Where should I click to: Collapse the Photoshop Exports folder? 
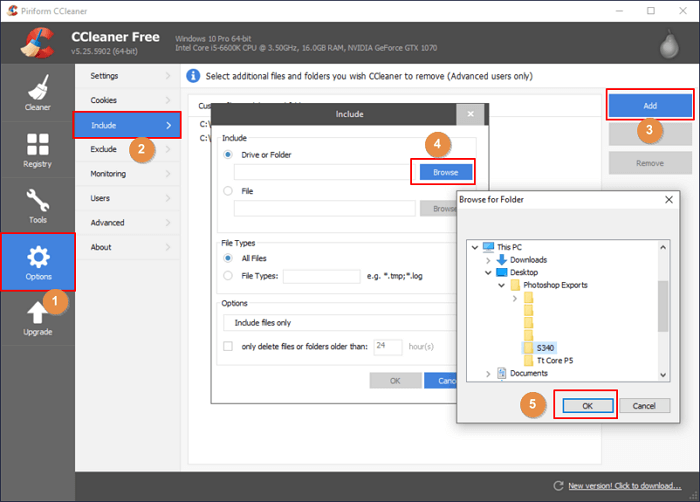[502, 285]
